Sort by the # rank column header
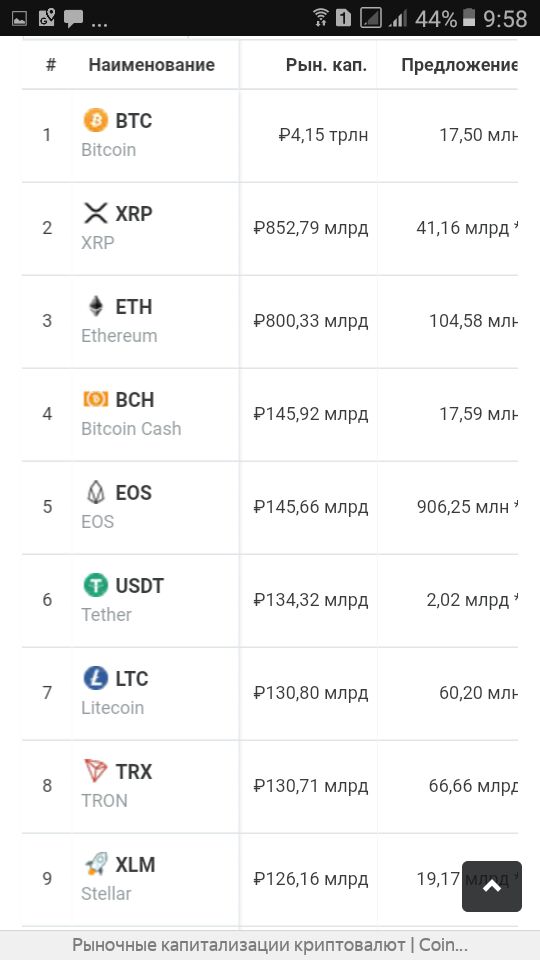Viewport: 540px width, 960px height. pos(51,65)
